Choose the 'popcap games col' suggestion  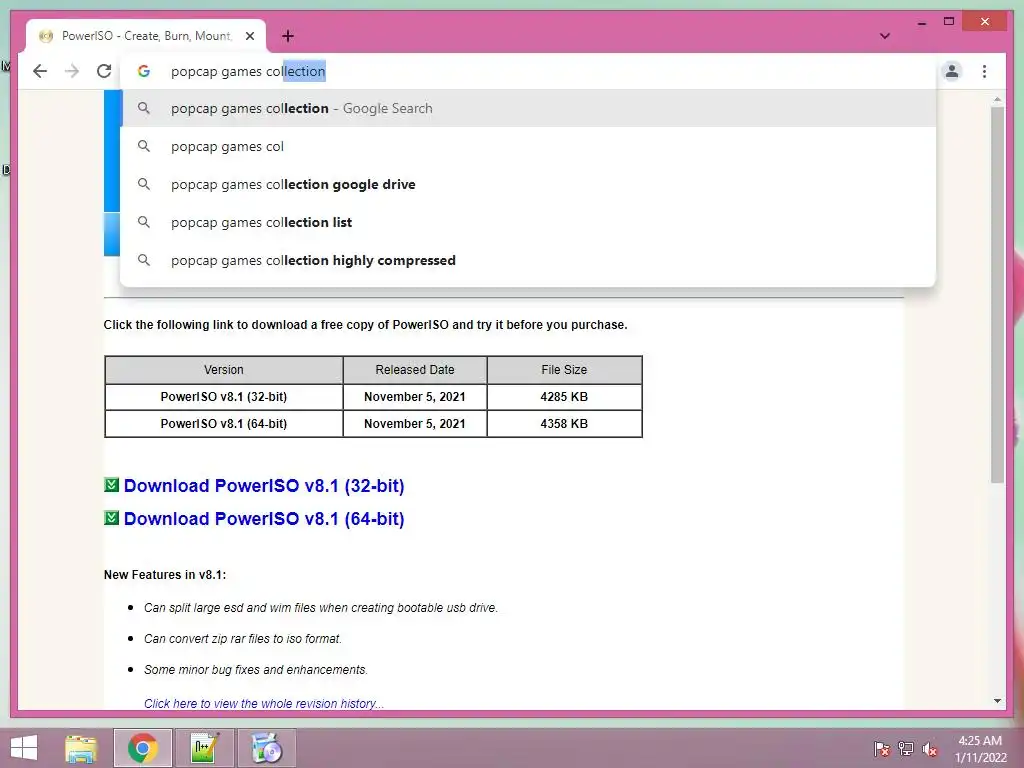tap(528, 146)
